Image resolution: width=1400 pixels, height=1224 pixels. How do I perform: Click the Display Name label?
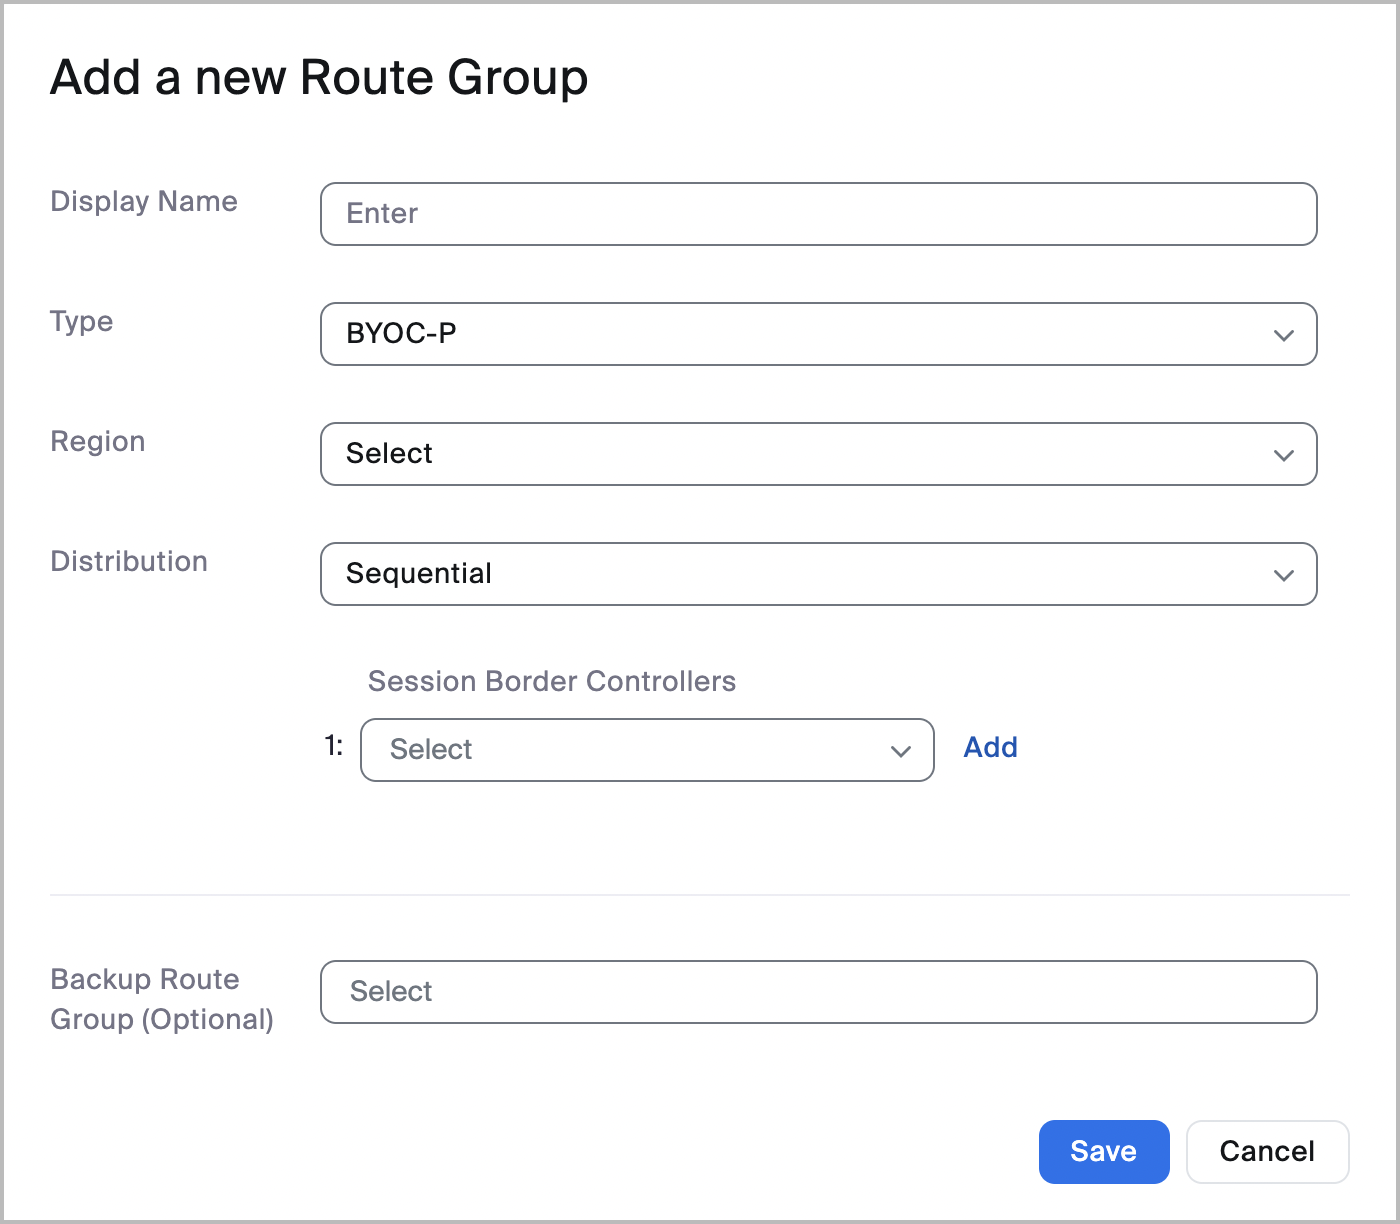coord(144,202)
